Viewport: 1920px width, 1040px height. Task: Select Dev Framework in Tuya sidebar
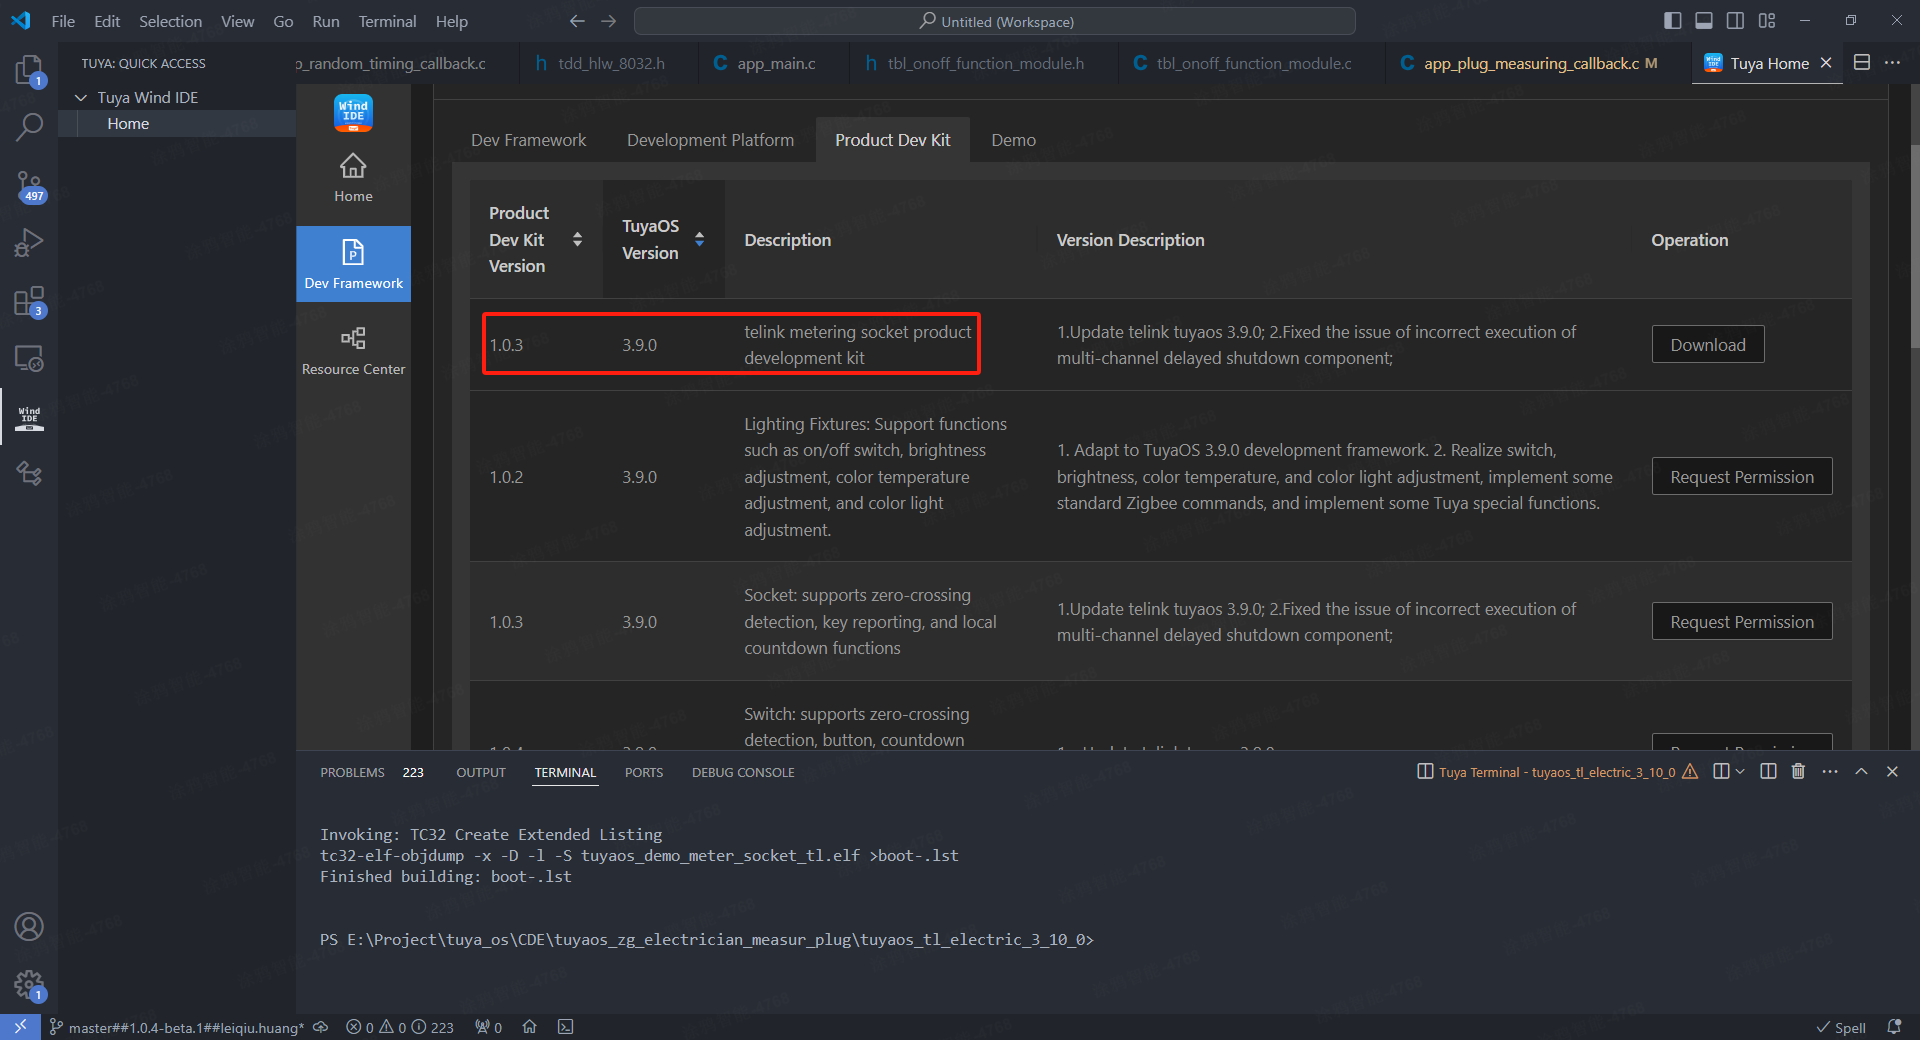353,264
